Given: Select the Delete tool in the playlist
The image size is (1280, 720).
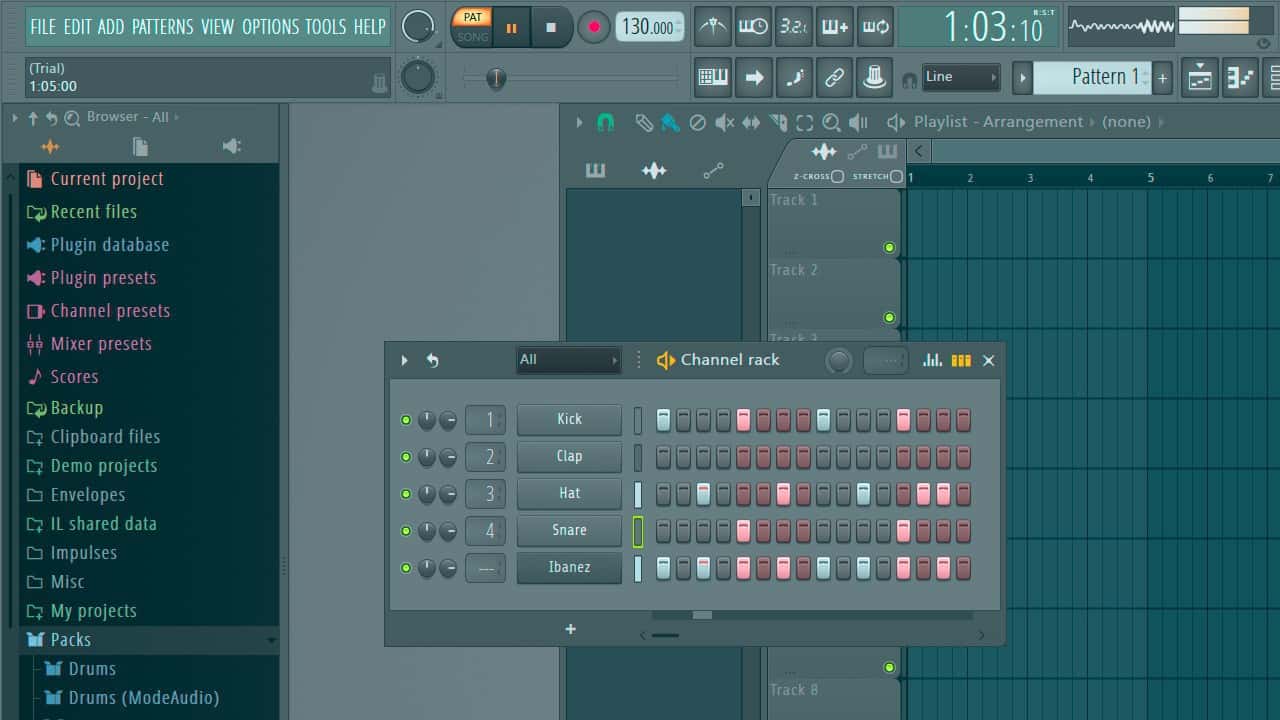Looking at the screenshot, I should point(697,121).
